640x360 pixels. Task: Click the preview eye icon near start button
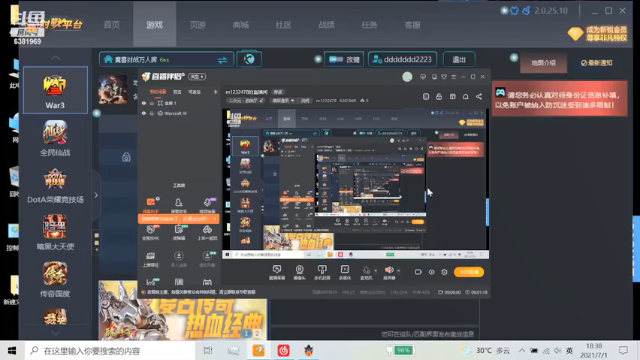[431, 272]
